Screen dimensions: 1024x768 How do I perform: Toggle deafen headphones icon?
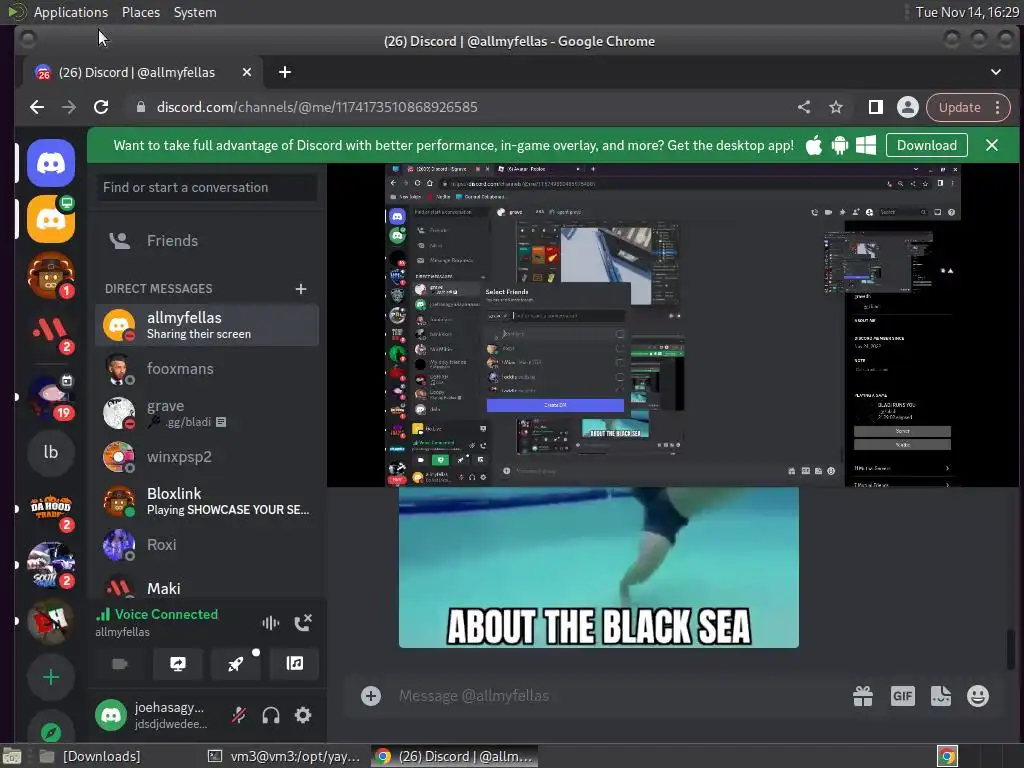coord(271,716)
